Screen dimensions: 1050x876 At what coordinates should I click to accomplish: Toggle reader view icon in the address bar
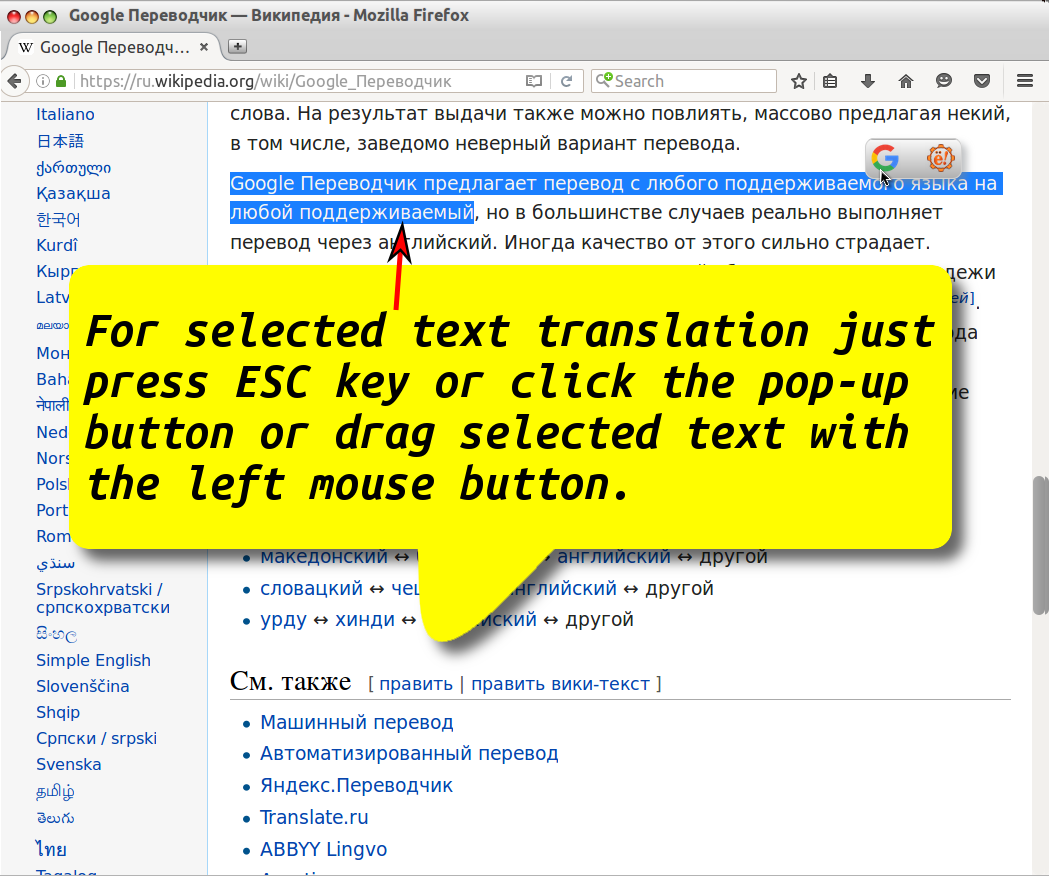tap(534, 81)
